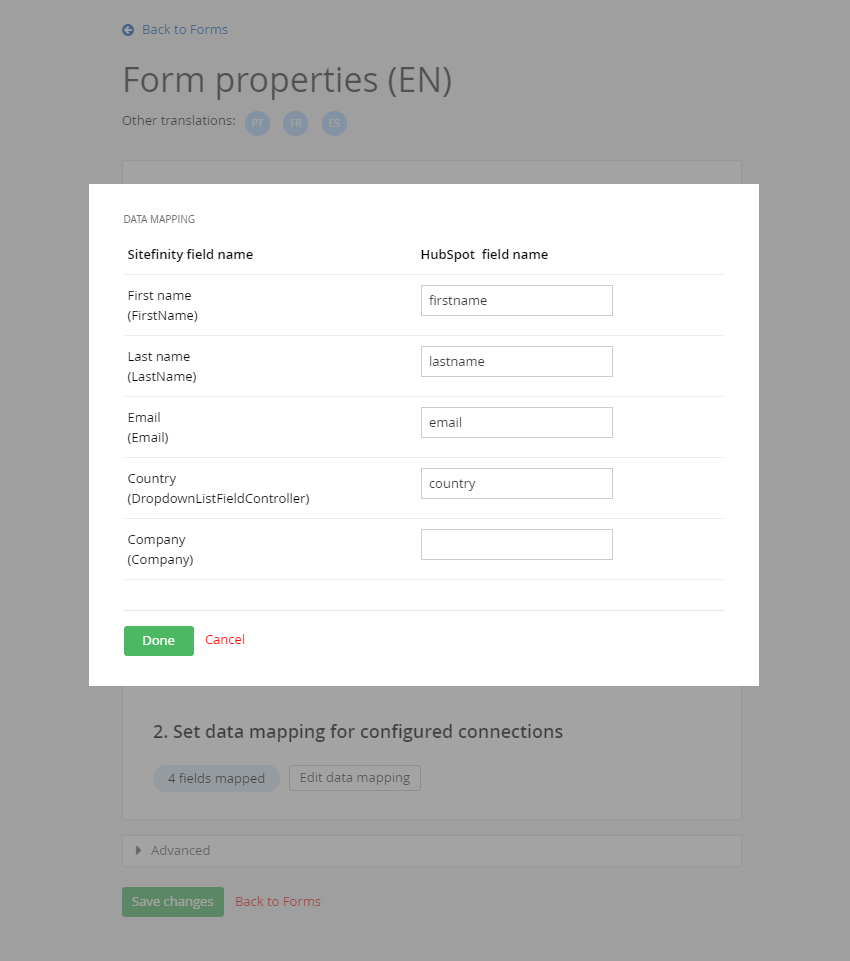The height and width of the screenshot is (961, 850).
Task: Cancel the data mapping dialog
Action: 225,640
